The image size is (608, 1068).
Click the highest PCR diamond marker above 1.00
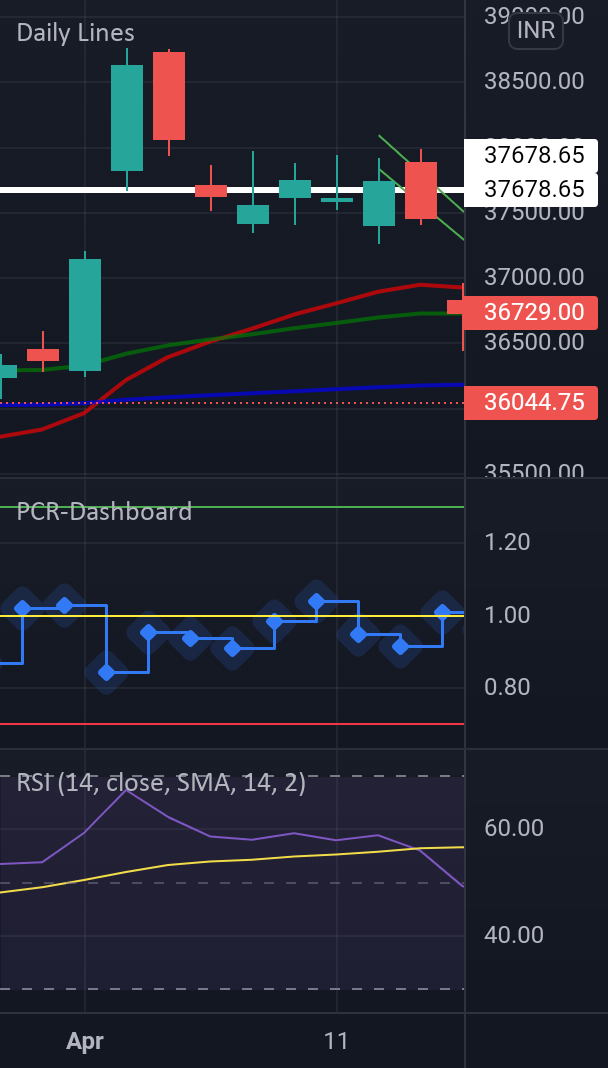coord(316,601)
